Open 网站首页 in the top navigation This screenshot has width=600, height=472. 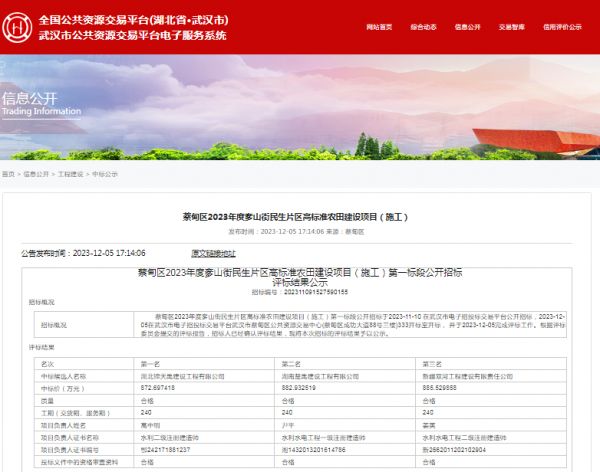pos(379,27)
